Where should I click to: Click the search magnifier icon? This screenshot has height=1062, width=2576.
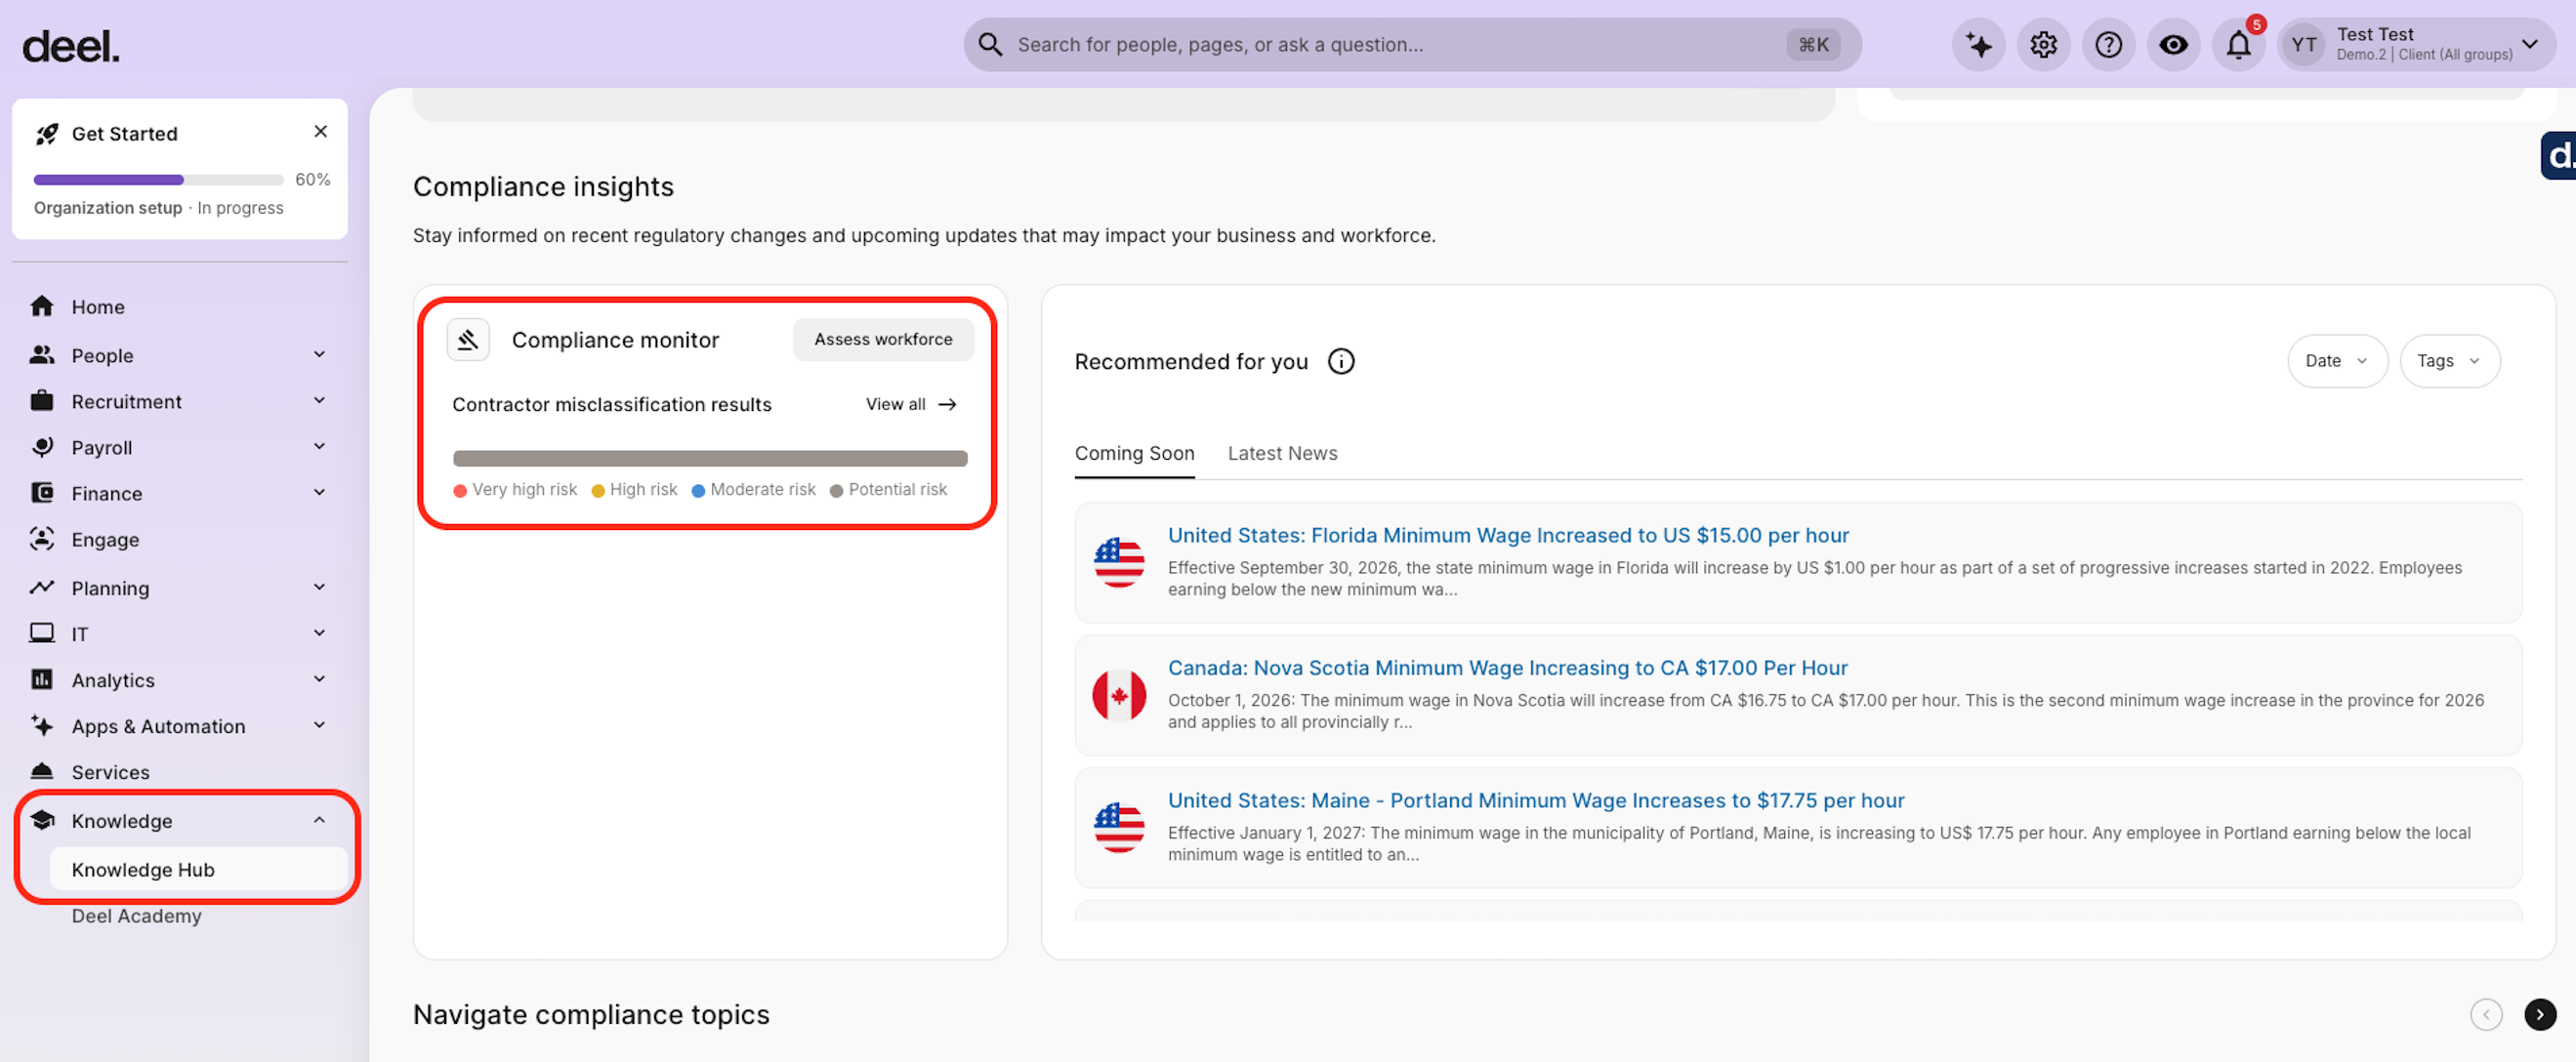point(989,44)
